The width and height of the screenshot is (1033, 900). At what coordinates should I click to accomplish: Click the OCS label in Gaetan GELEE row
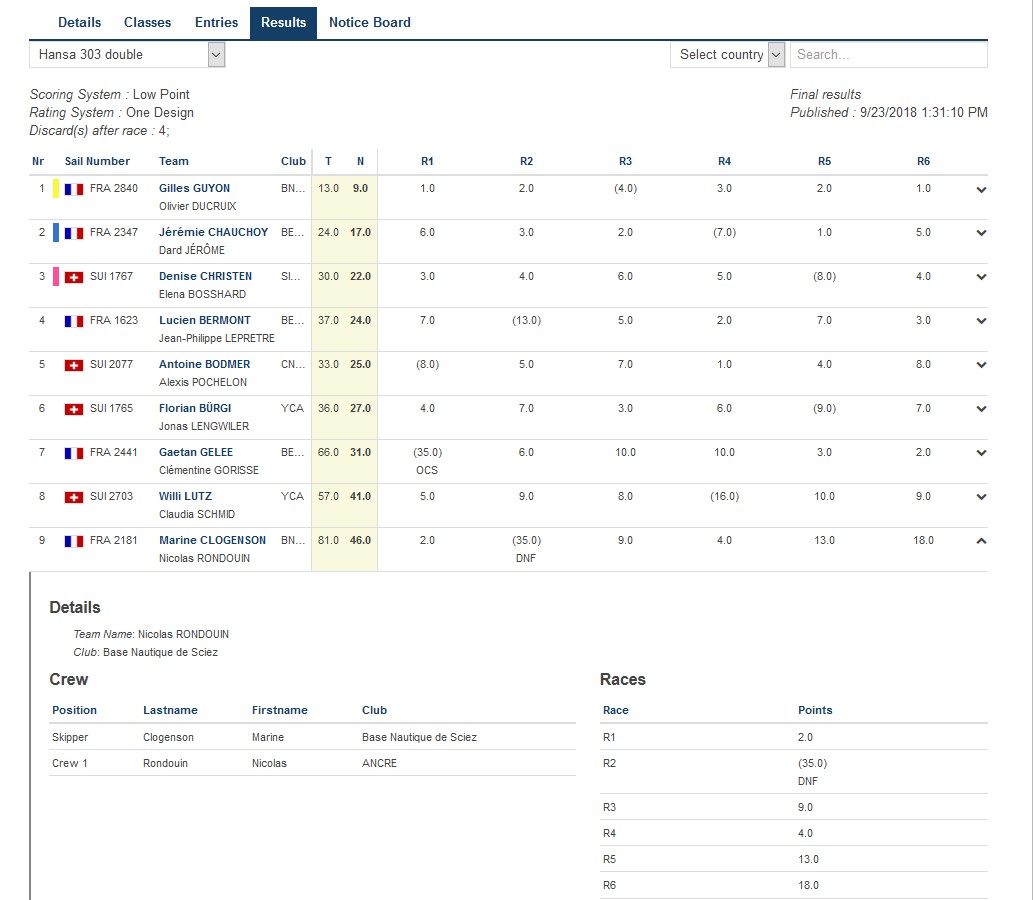[427, 470]
